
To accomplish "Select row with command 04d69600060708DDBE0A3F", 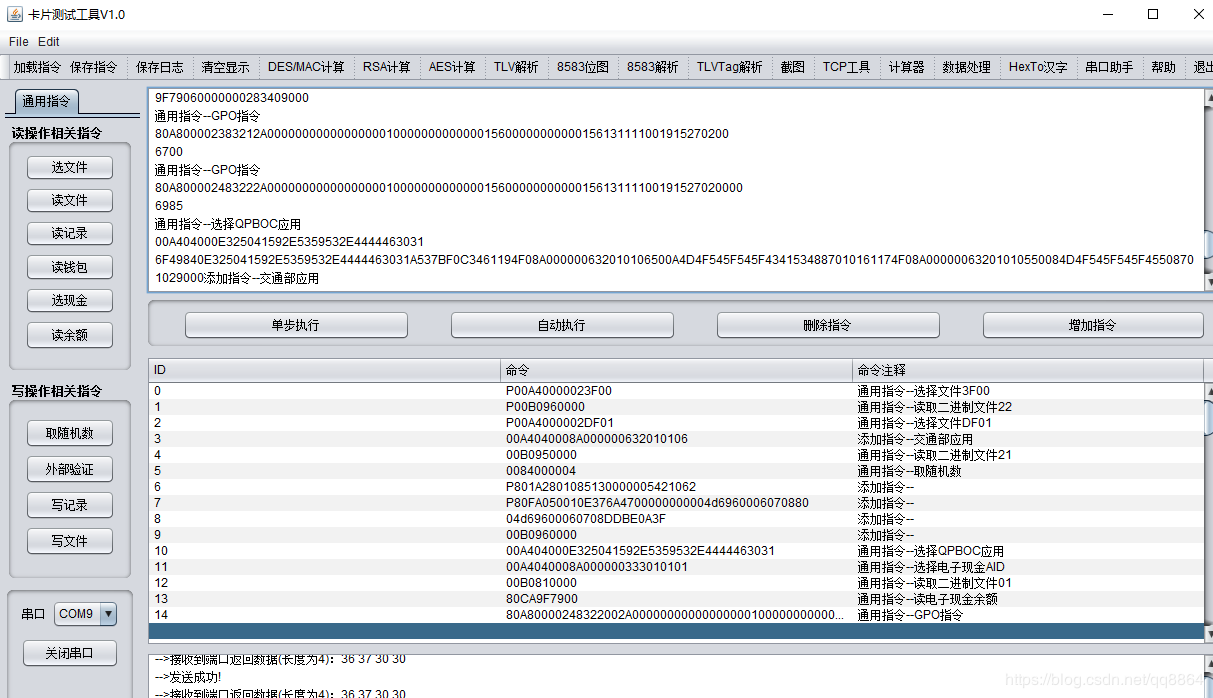I will coord(676,519).
